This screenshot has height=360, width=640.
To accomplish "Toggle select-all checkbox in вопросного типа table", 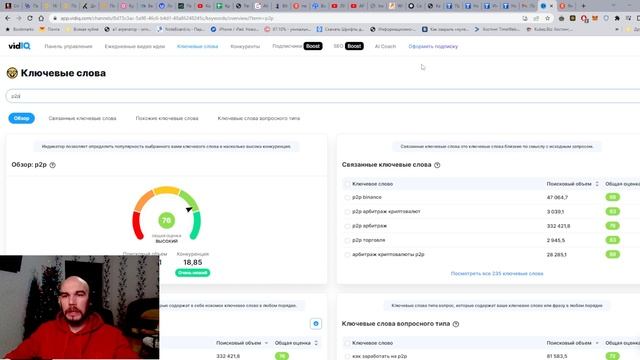I will [x=347, y=343].
